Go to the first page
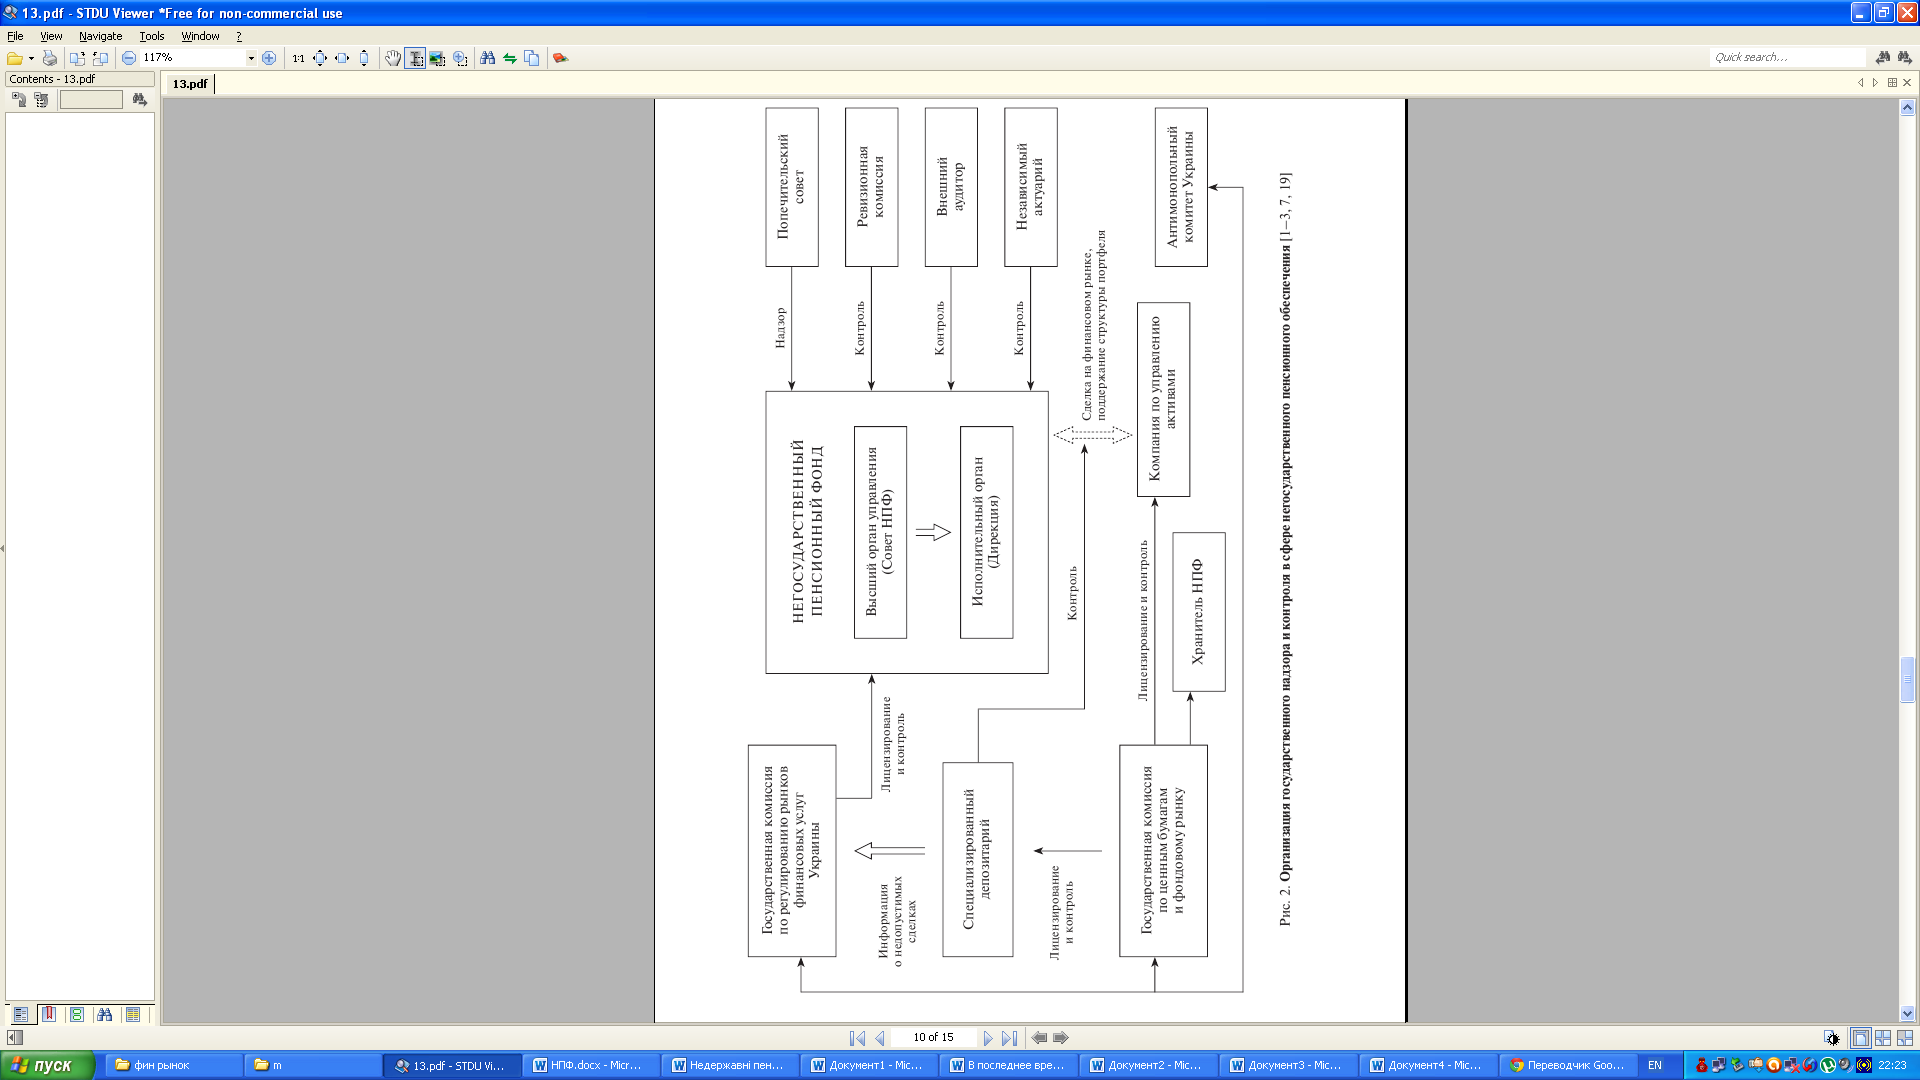The width and height of the screenshot is (1920, 1080). 858,1038
